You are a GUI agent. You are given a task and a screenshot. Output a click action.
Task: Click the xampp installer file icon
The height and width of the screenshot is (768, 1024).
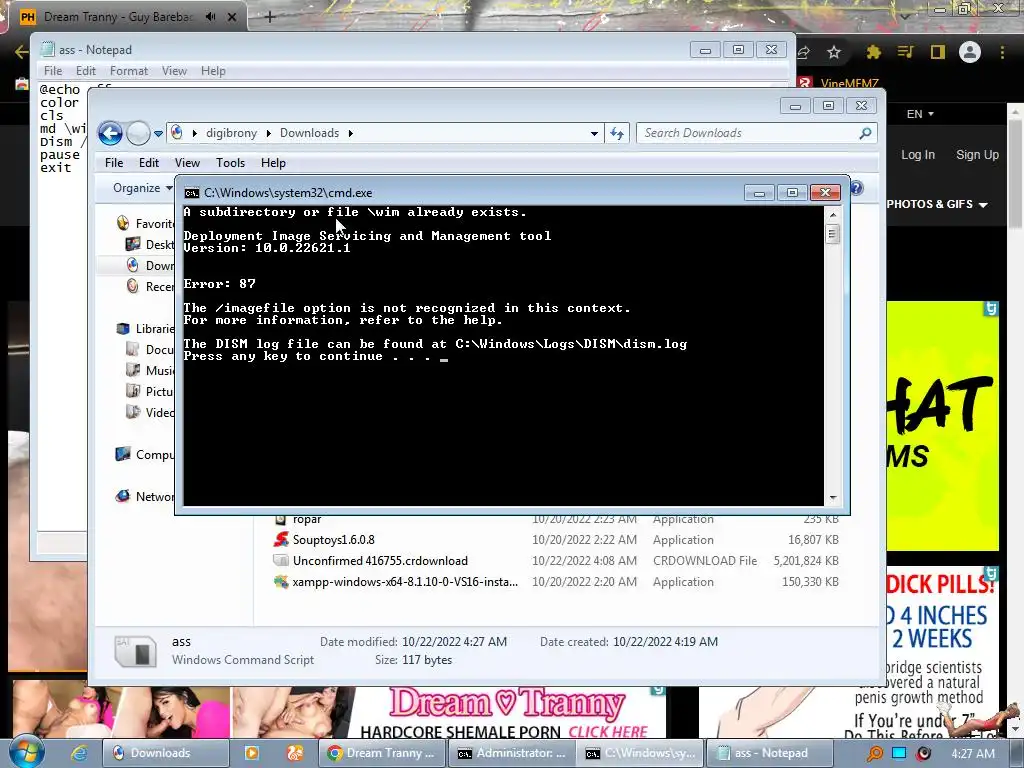click(x=281, y=581)
